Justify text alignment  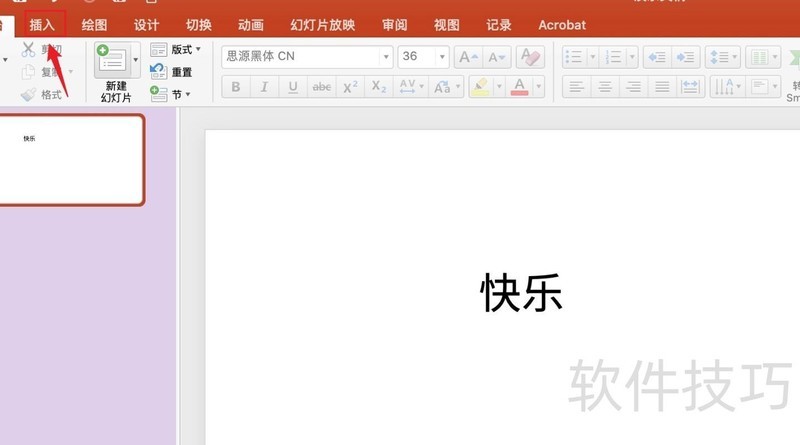point(662,87)
